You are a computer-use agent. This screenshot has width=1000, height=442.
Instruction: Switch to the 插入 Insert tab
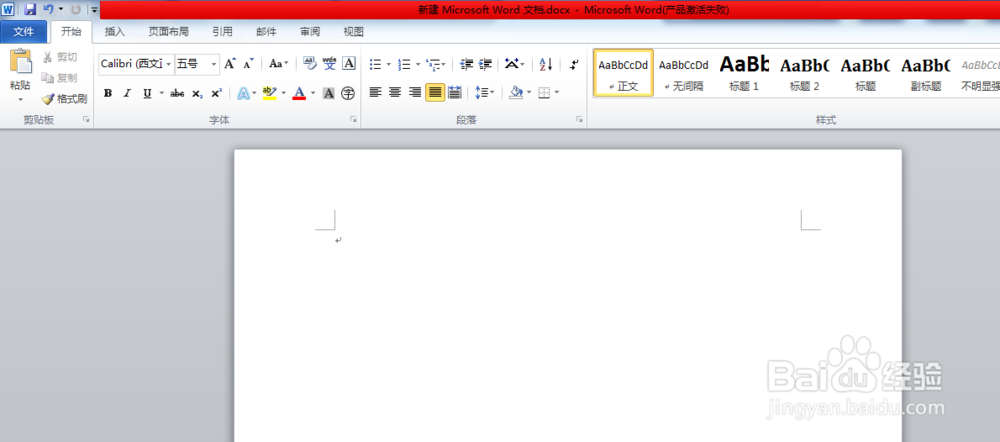(115, 31)
